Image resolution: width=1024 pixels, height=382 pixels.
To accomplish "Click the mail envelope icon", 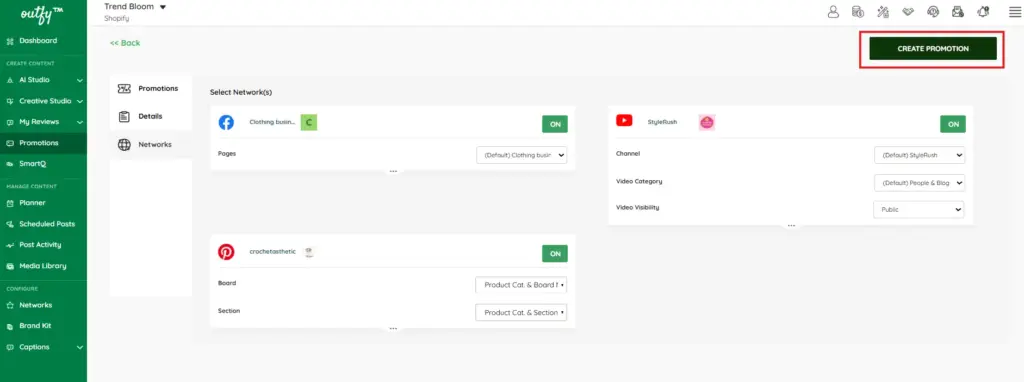I will [x=958, y=12].
